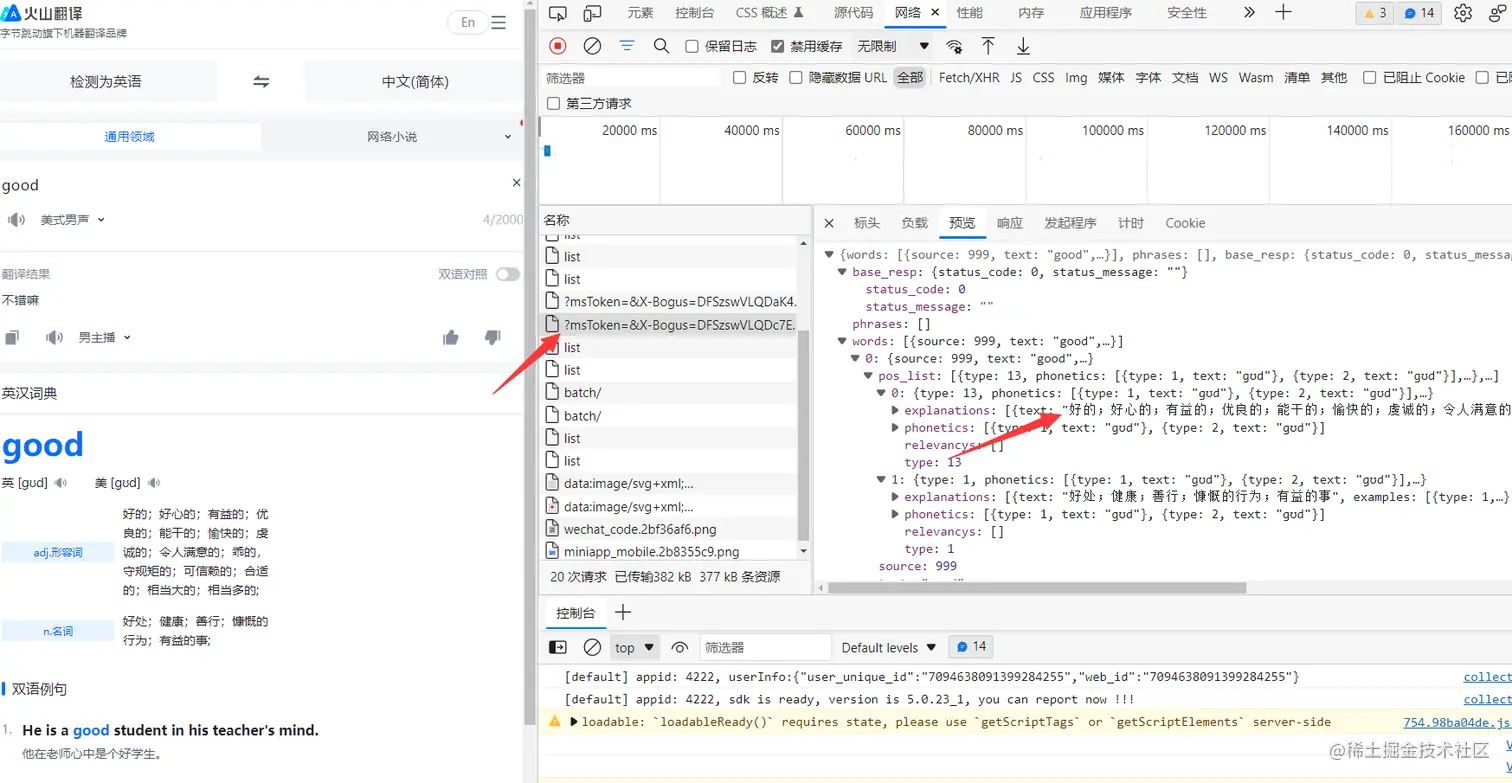Clear the network log
The image size is (1512, 783).
coord(592,46)
